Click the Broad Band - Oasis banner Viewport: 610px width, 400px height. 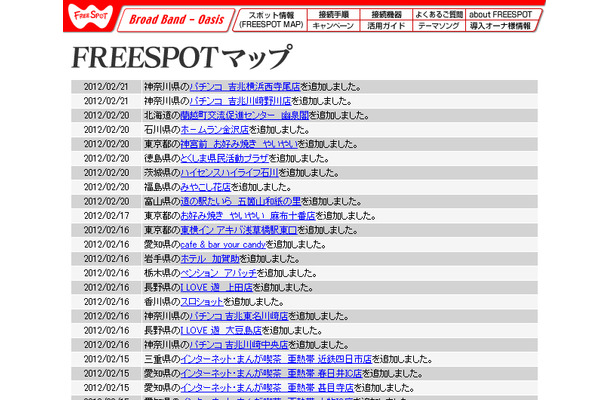click(x=176, y=19)
